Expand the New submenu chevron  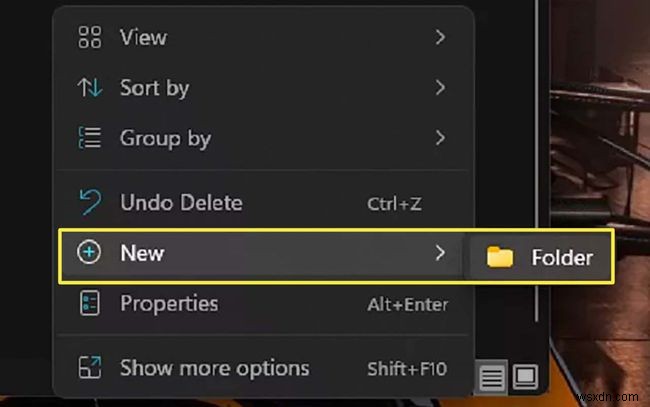(x=440, y=253)
